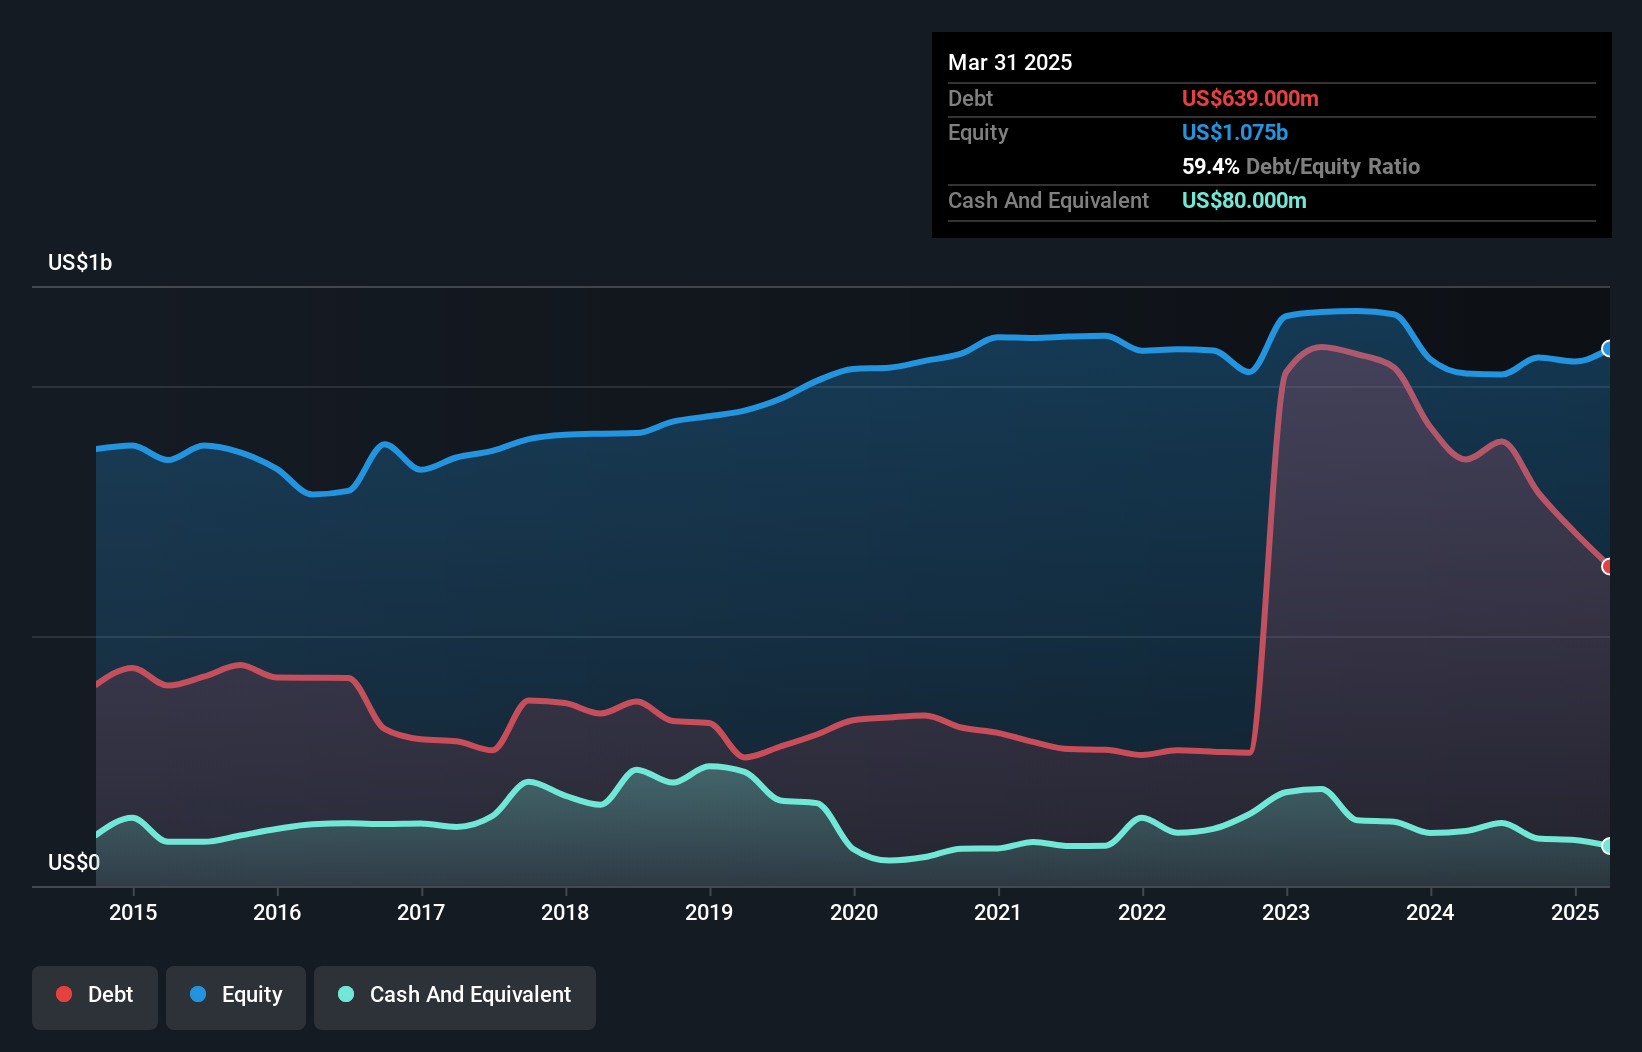Click the US$0 y-axis label
This screenshot has height=1052, width=1642.
click(x=74, y=862)
